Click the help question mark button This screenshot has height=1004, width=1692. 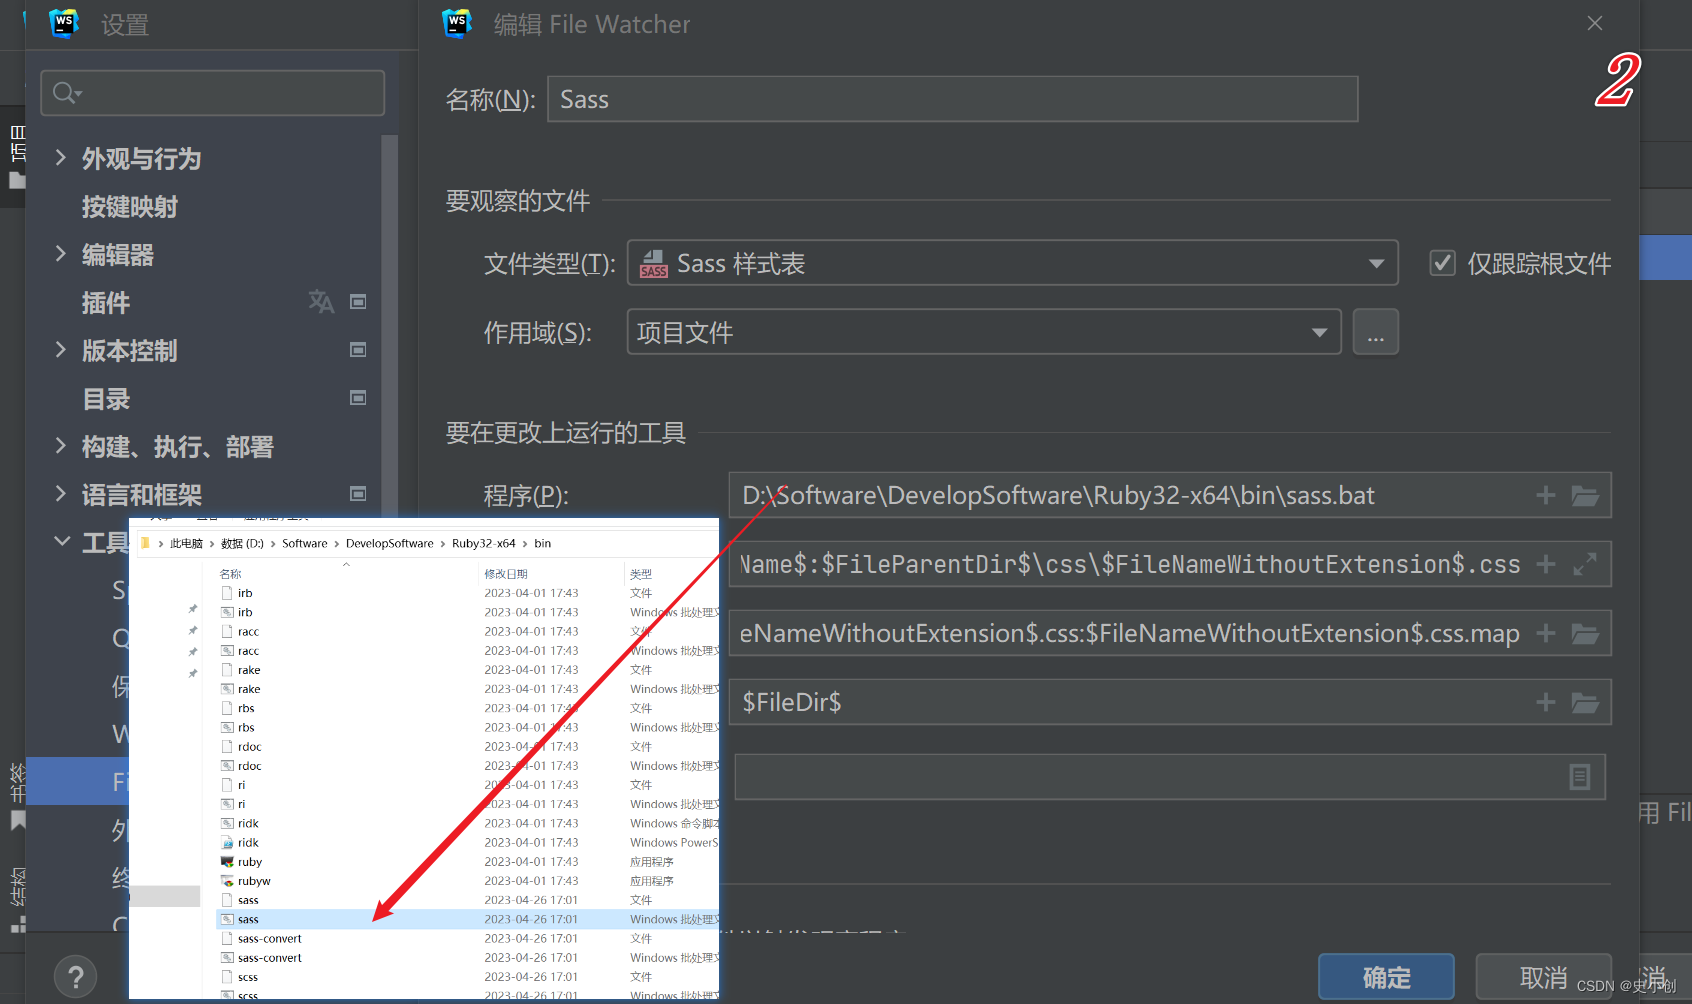point(76,976)
